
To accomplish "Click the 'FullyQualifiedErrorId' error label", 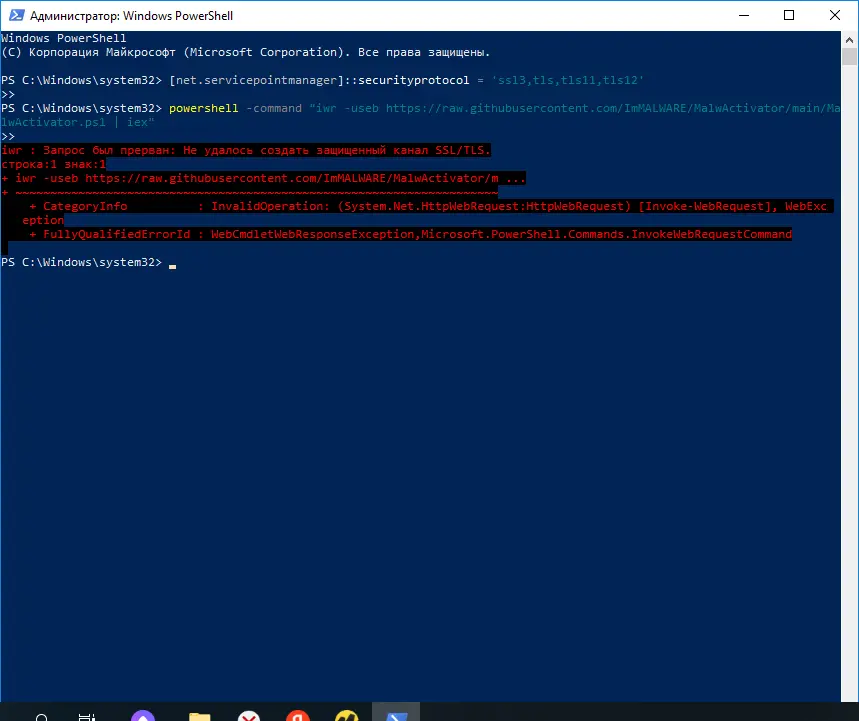I will point(116,234).
